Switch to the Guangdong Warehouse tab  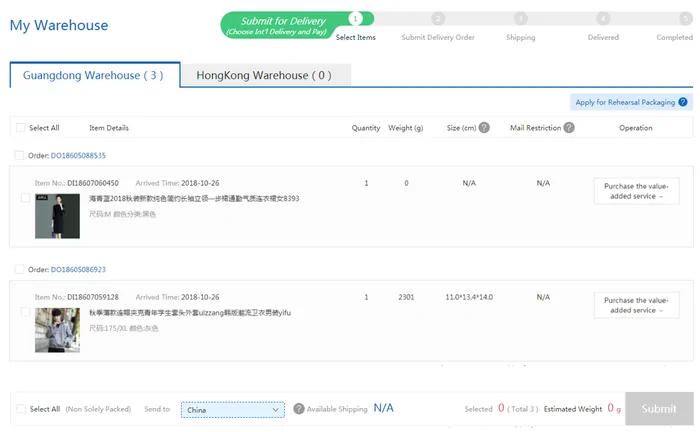coord(95,75)
